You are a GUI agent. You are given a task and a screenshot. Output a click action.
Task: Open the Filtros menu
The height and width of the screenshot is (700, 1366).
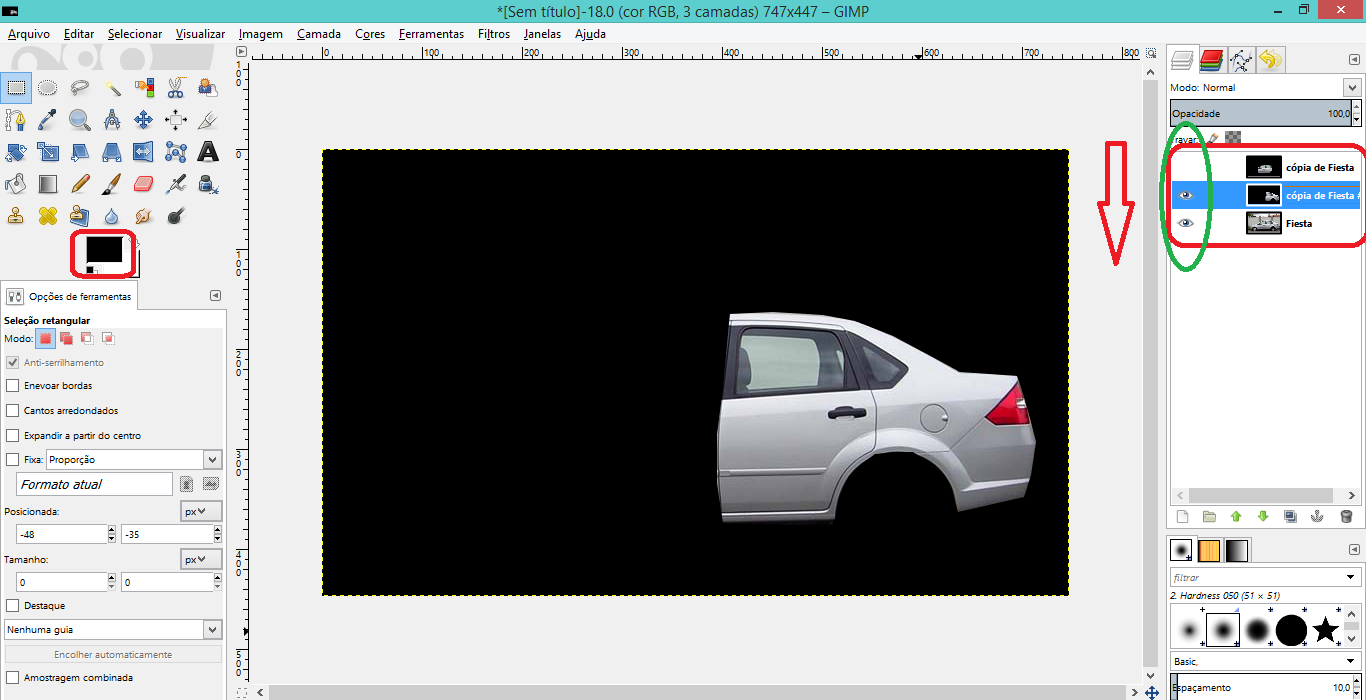(494, 34)
